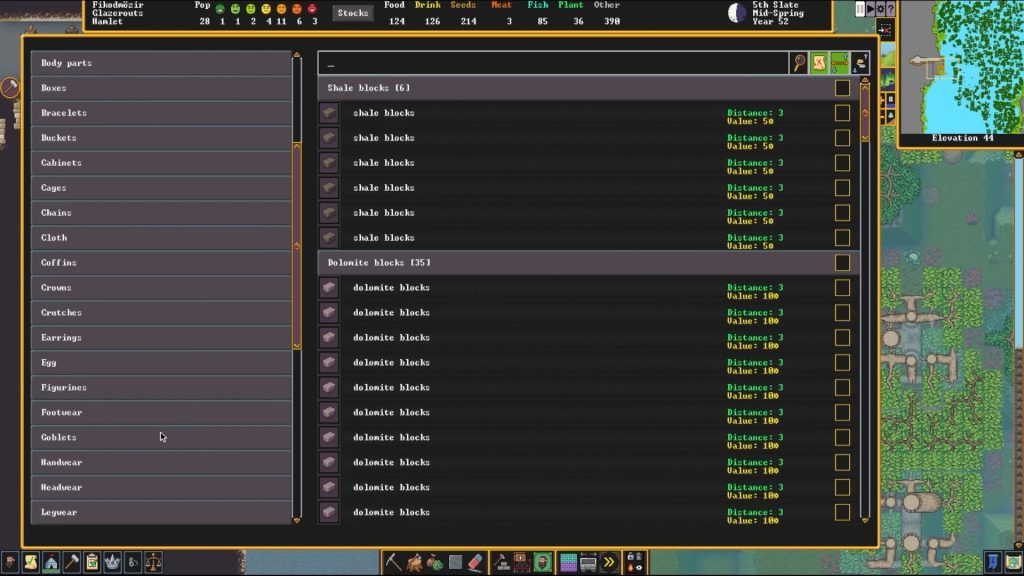
Task: Open the Legwear category
Action: (x=161, y=512)
